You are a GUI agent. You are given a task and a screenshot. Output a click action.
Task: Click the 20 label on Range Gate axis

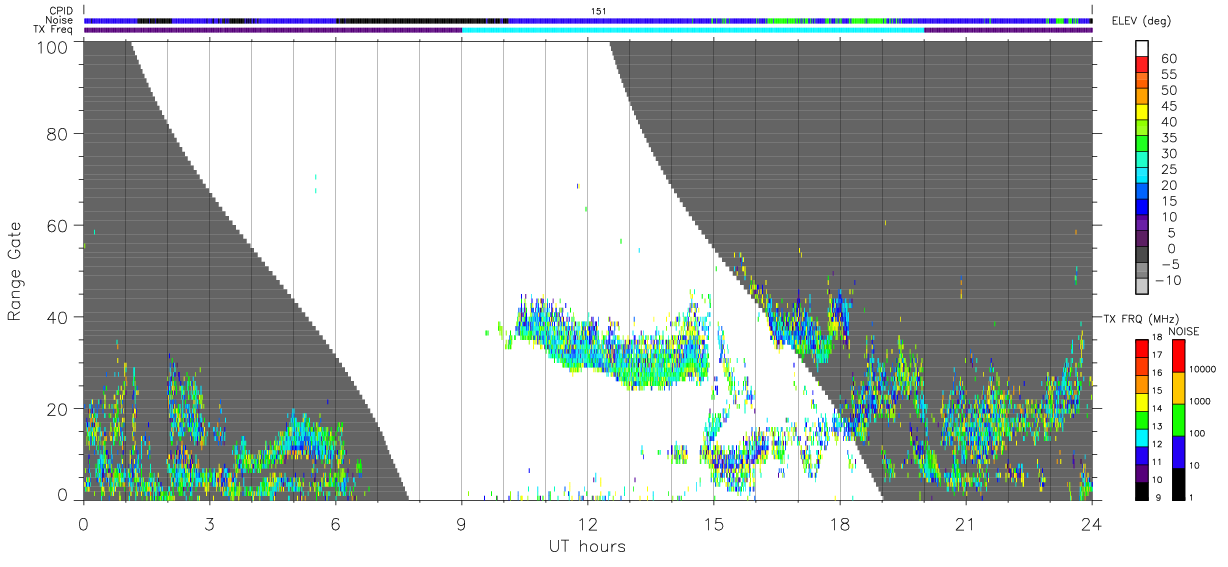click(x=58, y=409)
